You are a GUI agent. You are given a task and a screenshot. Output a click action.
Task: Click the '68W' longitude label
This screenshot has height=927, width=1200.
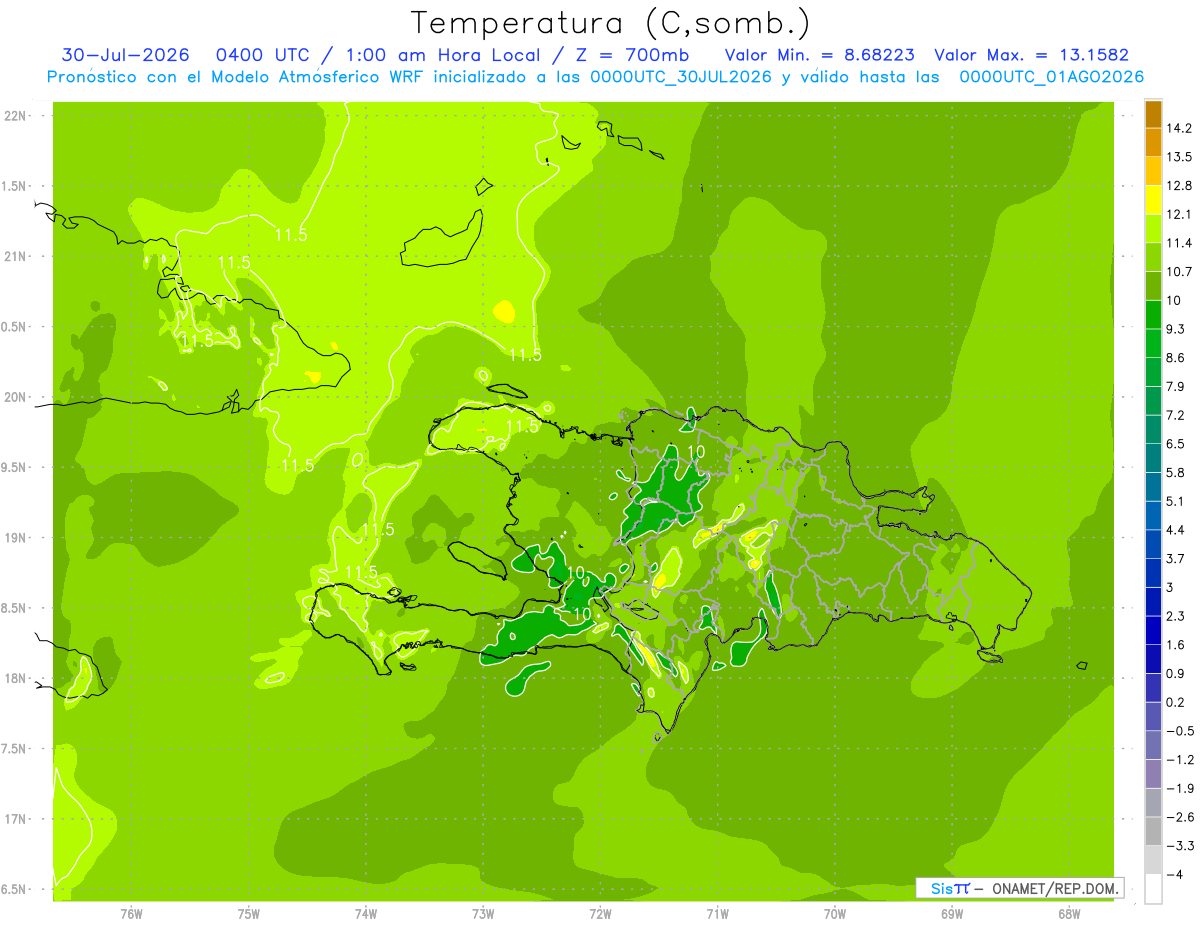[1069, 913]
